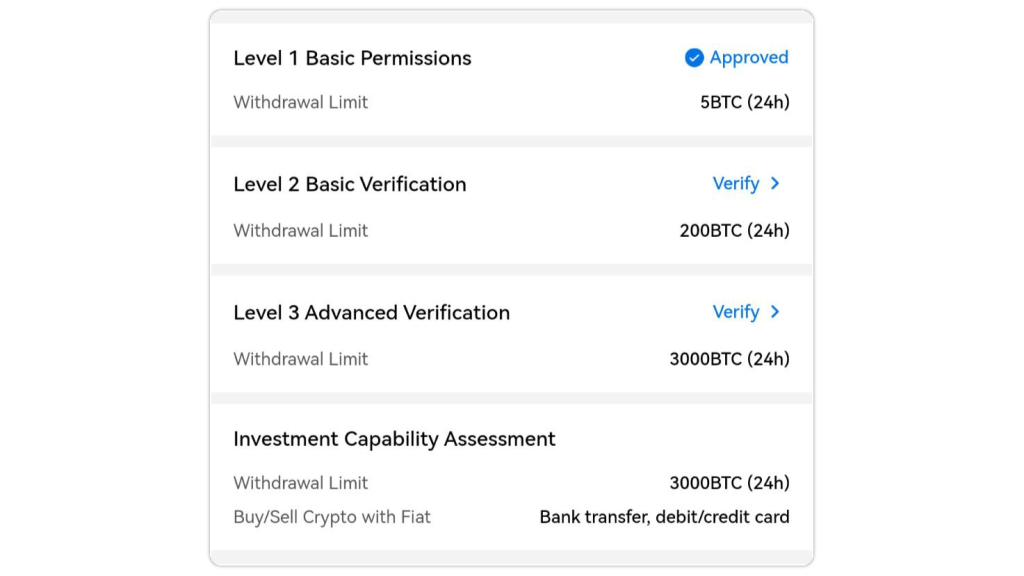The image size is (1024, 576).
Task: Click the blue Approved checkmark icon
Action: point(694,58)
